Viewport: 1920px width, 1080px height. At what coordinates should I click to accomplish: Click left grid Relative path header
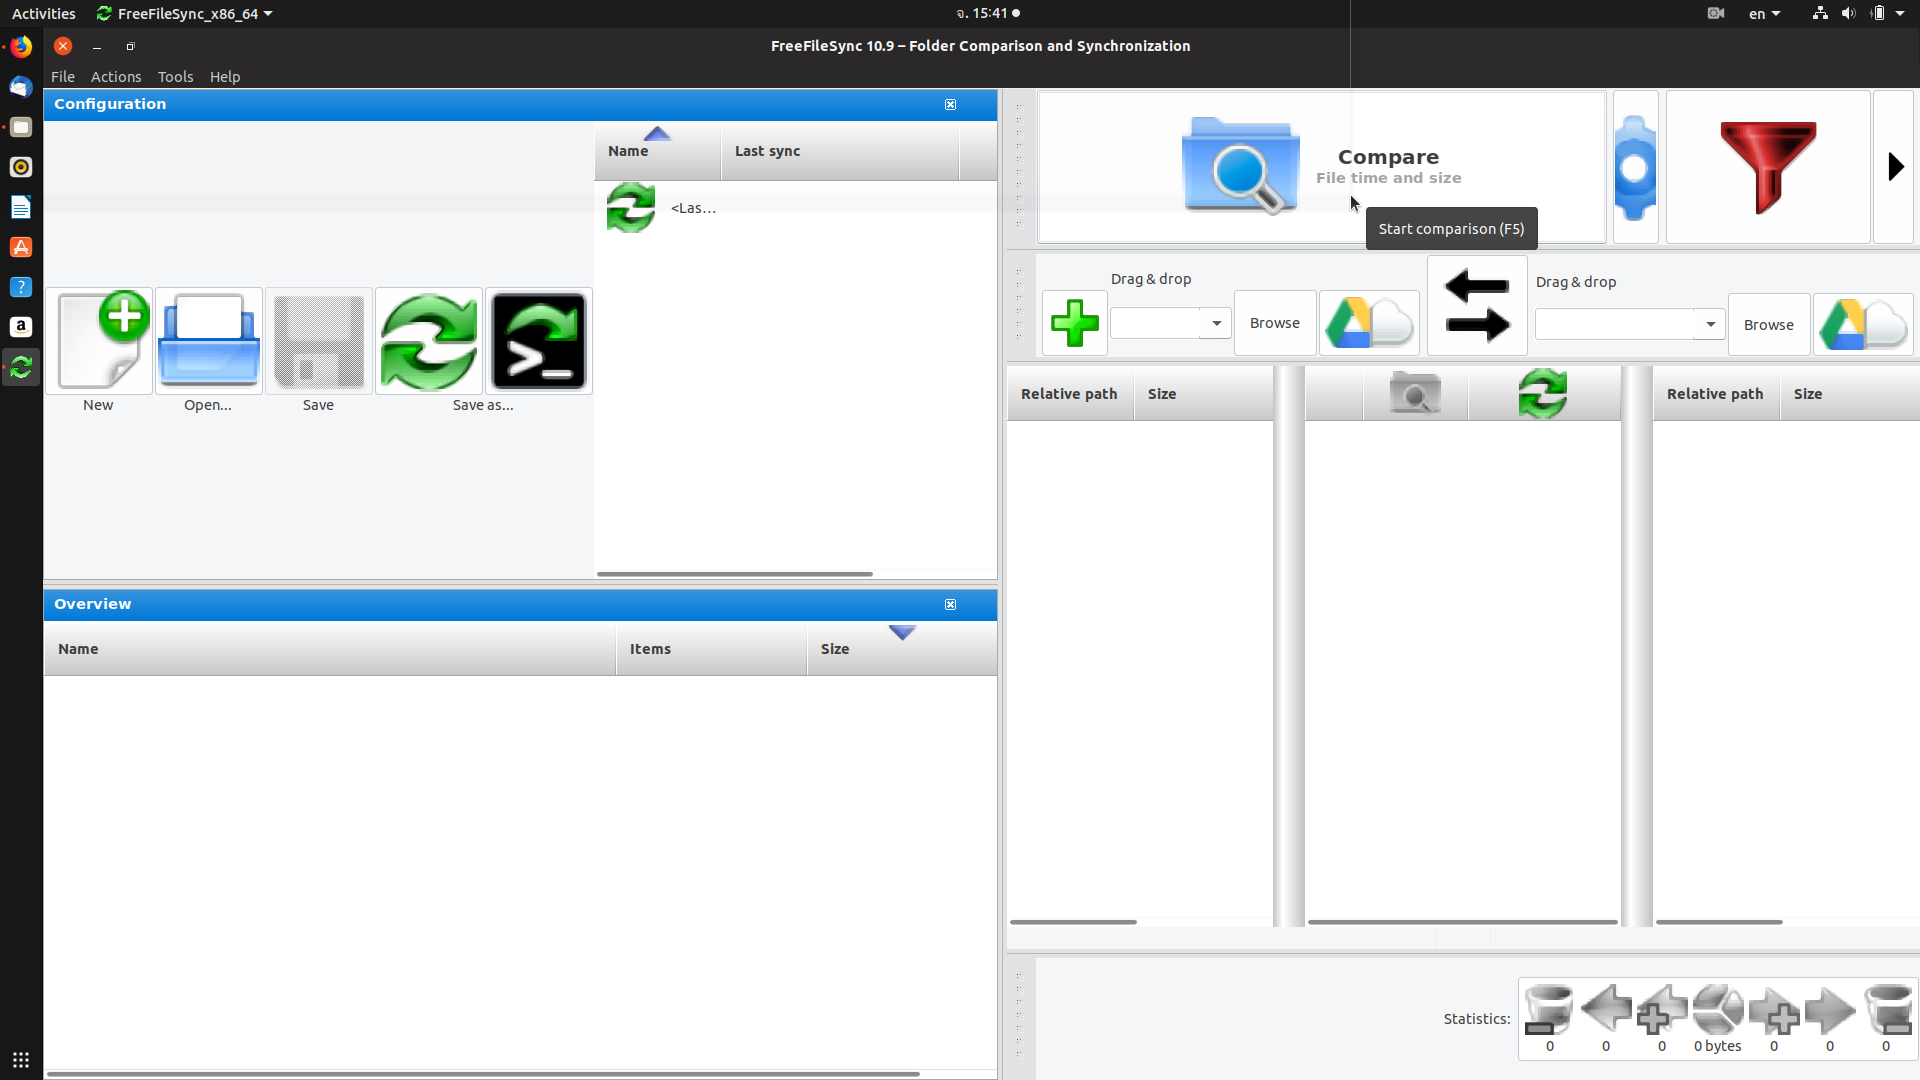point(1070,394)
